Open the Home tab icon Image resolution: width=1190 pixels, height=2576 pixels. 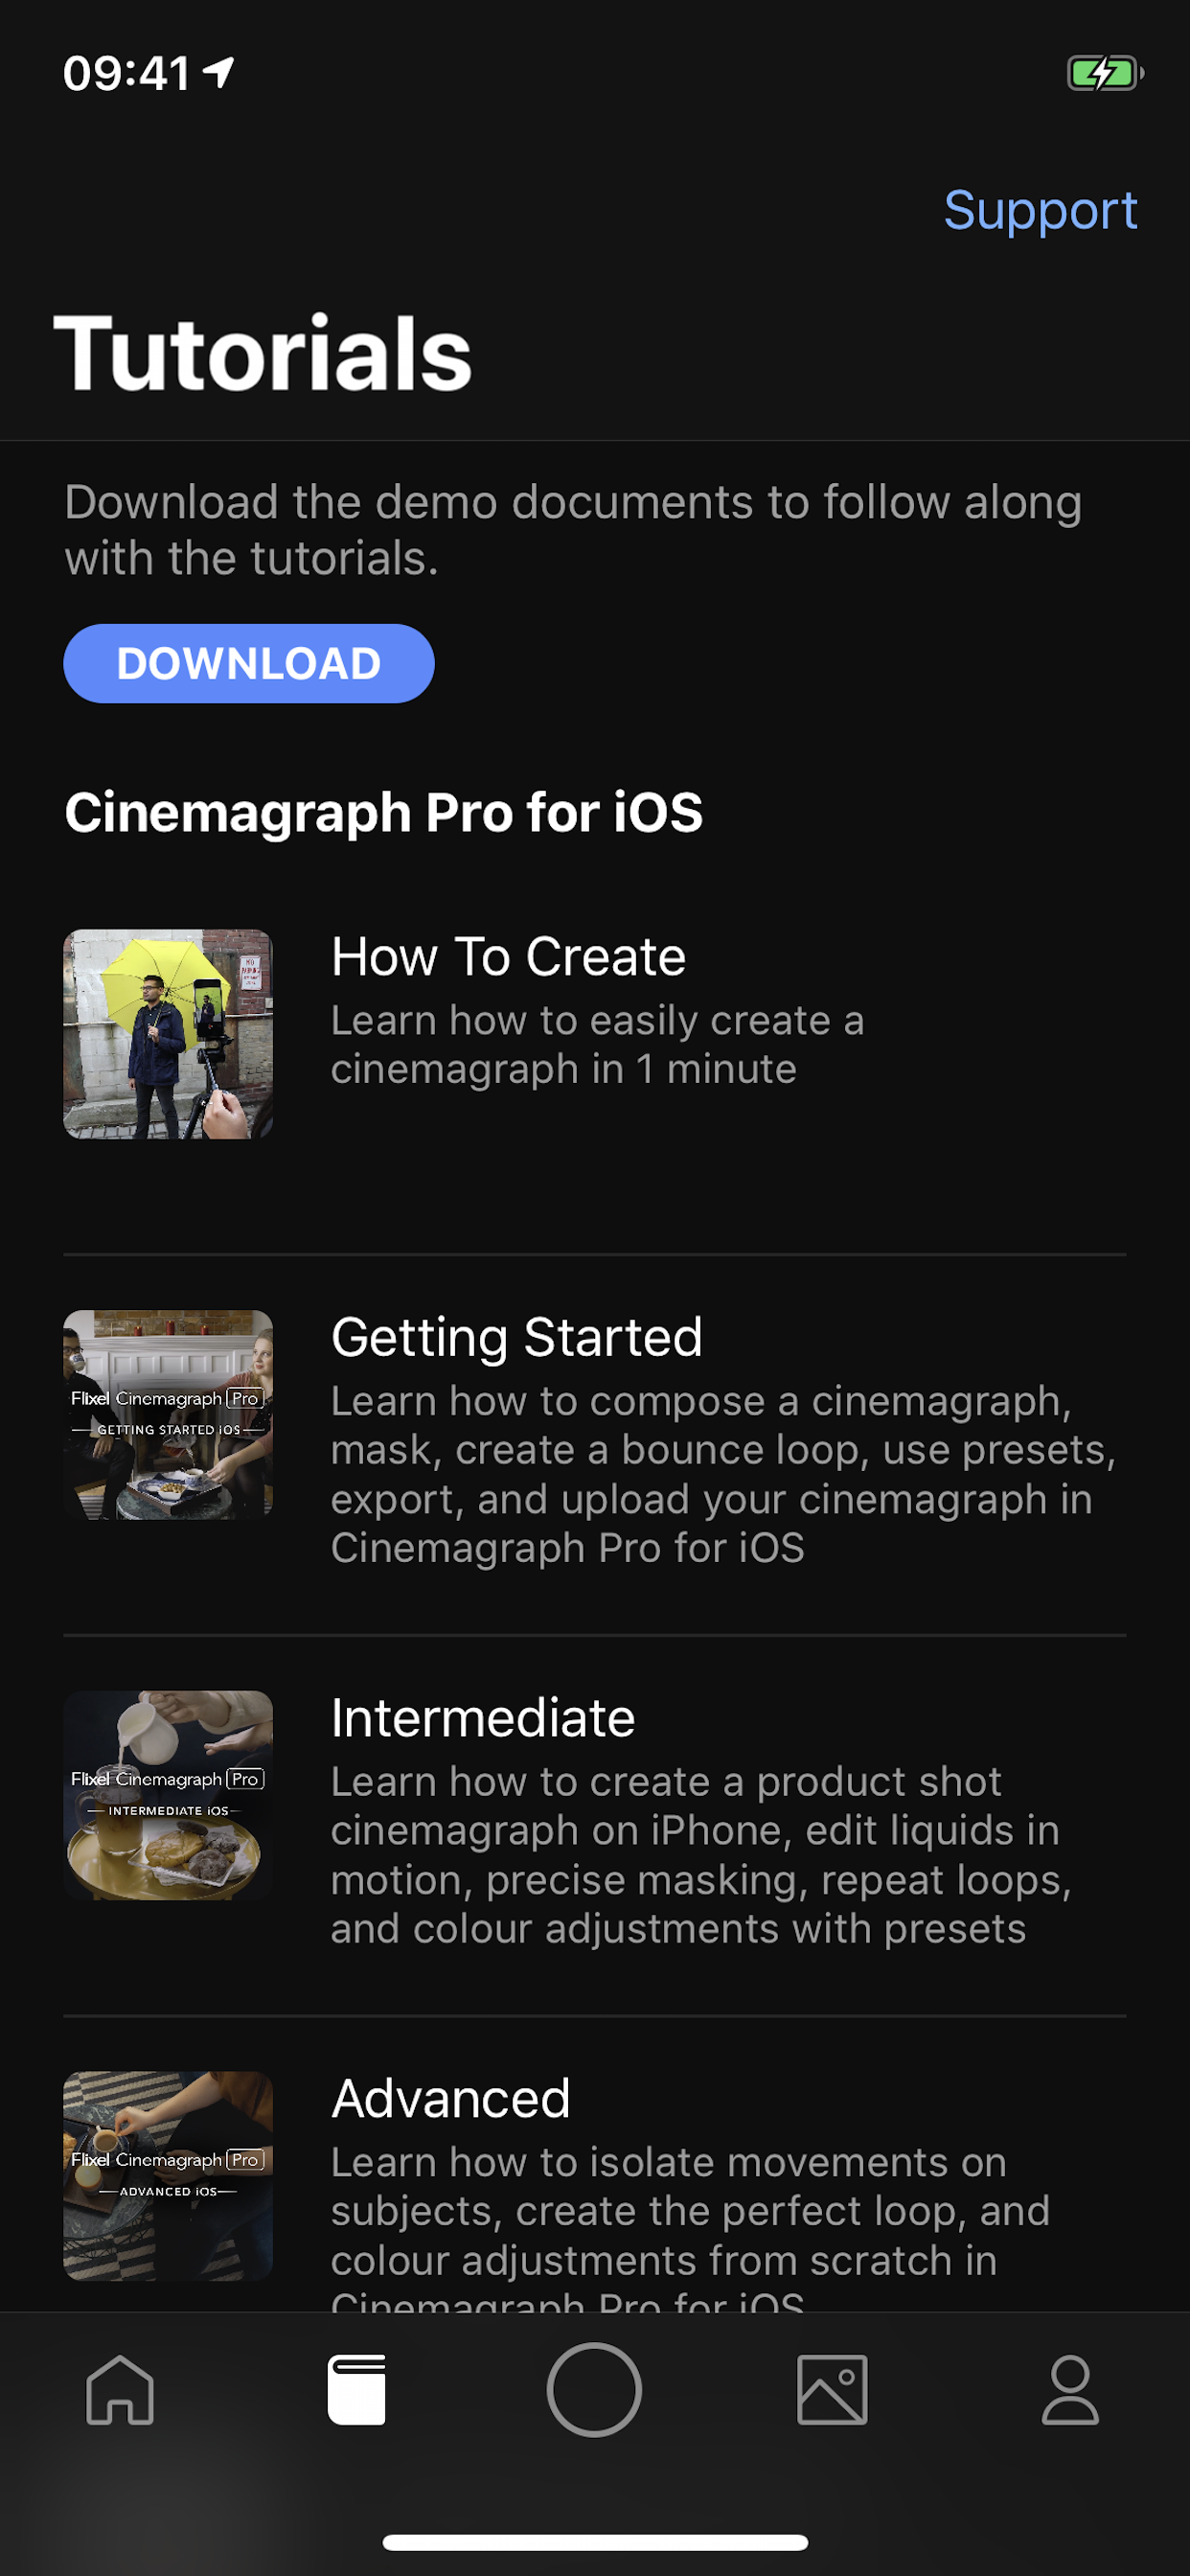tap(120, 2390)
